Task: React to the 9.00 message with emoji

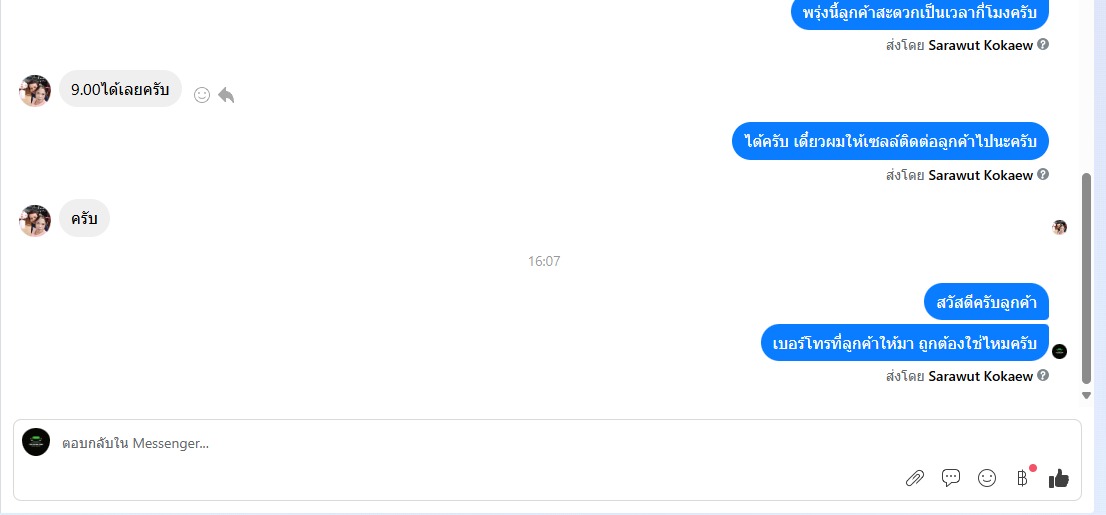Action: pyautogui.click(x=202, y=95)
